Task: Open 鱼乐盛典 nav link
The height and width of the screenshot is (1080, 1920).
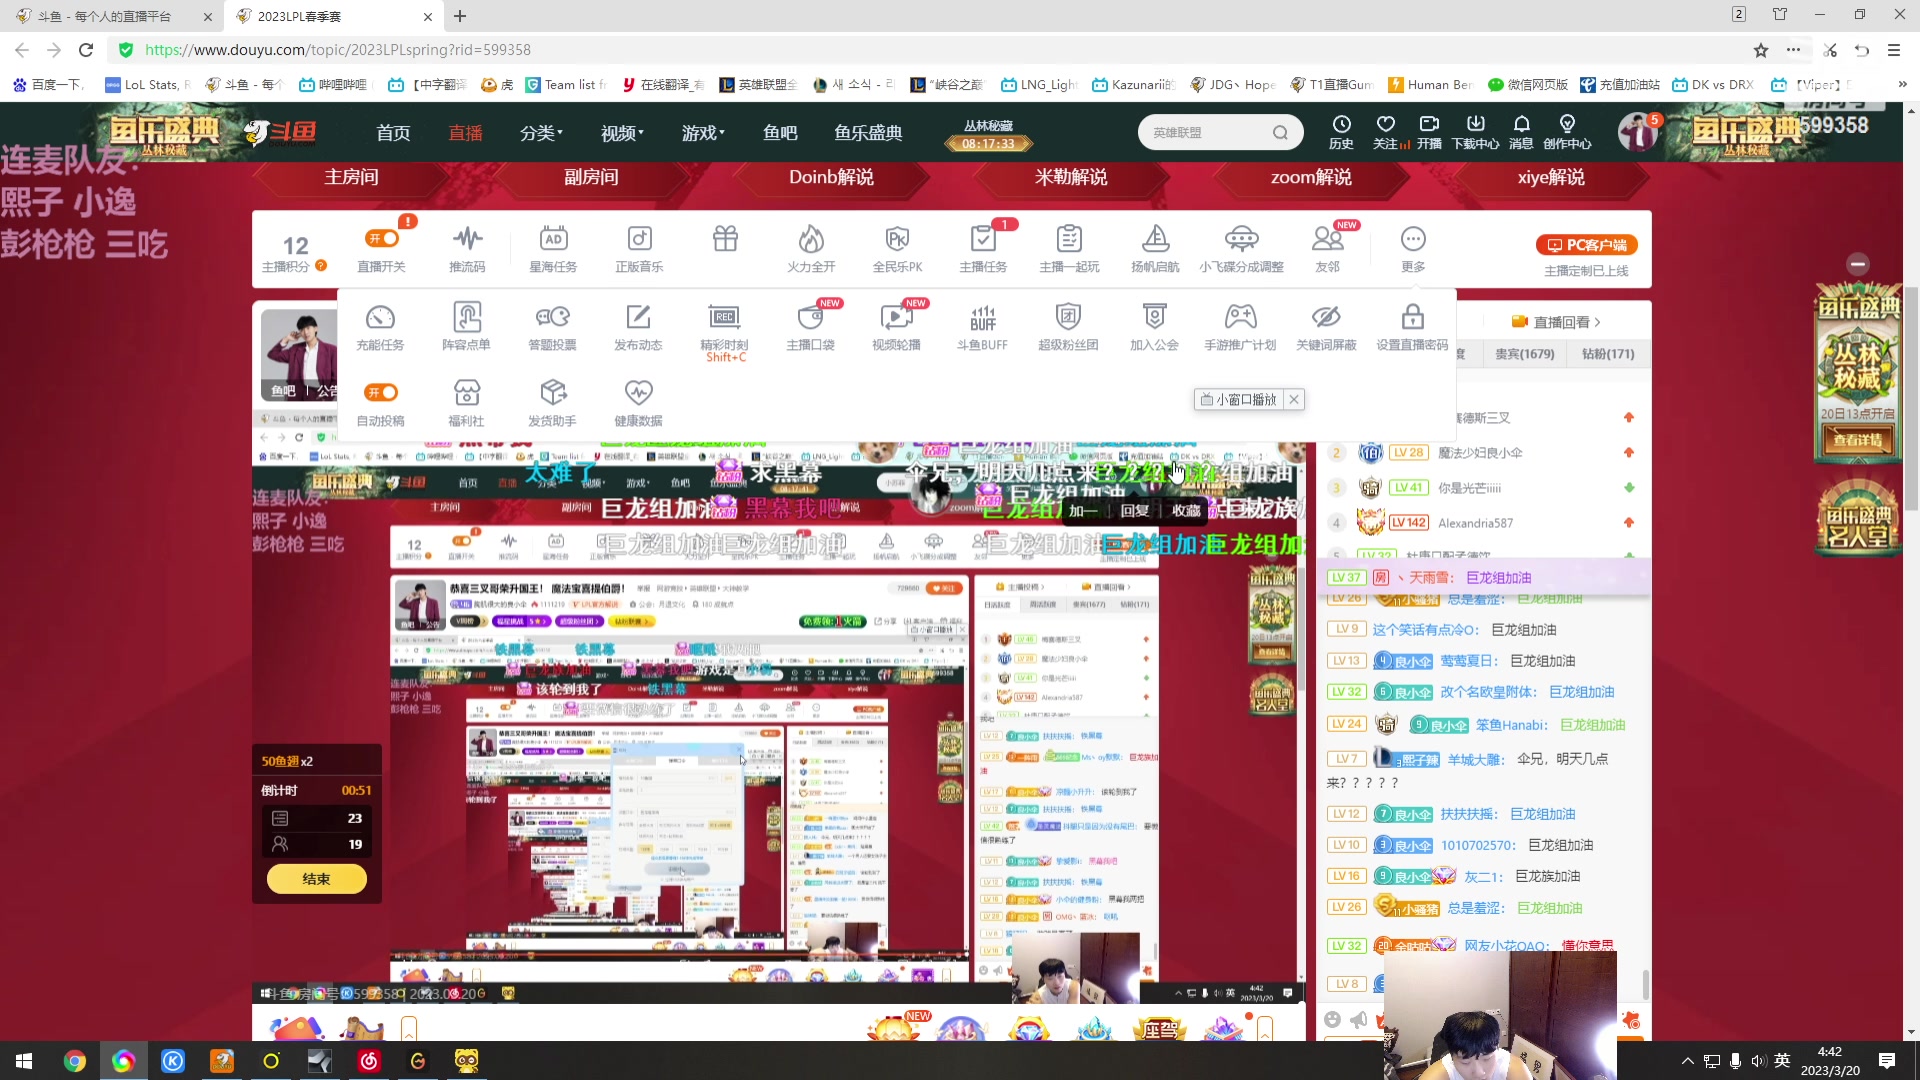Action: click(868, 133)
